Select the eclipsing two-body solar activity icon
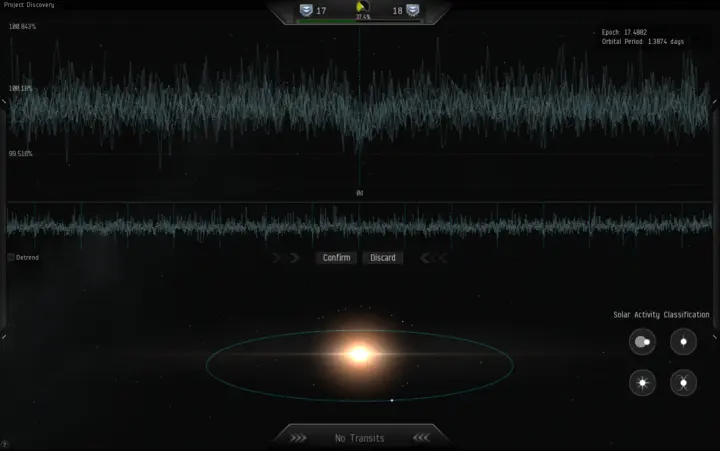Image resolution: width=720 pixels, height=451 pixels. [x=642, y=342]
